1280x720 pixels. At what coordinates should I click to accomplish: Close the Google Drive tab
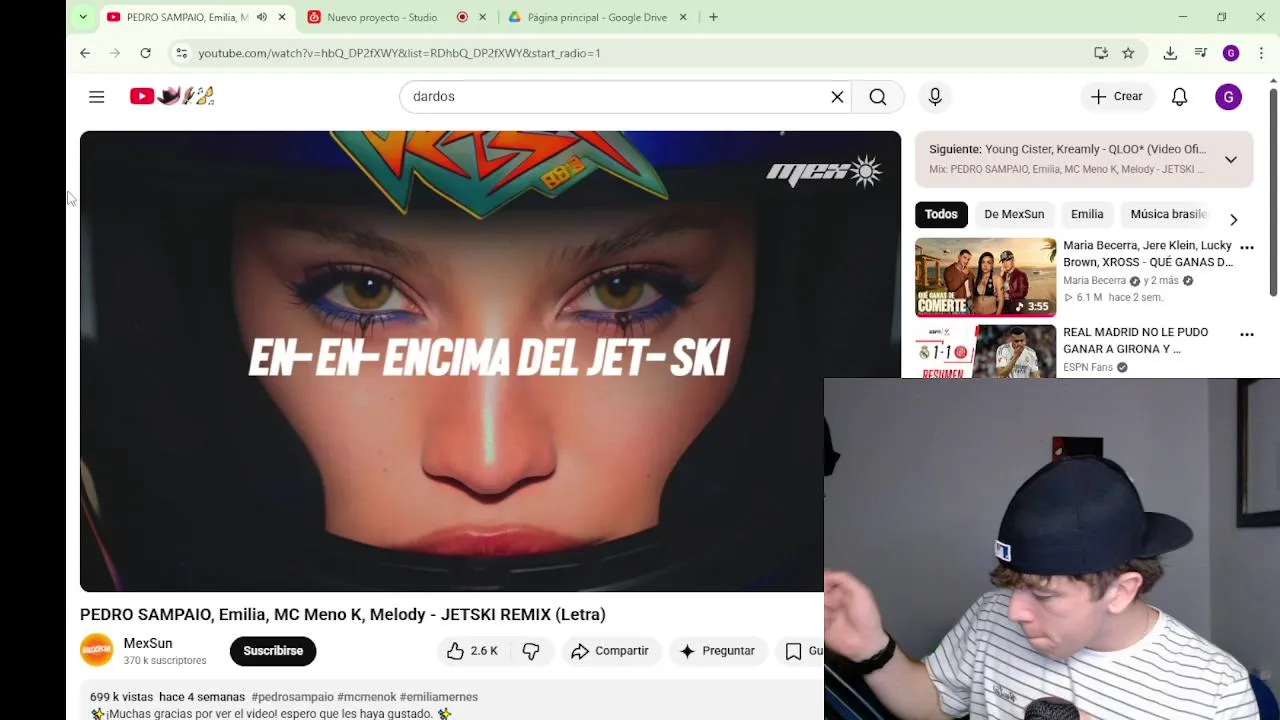tap(683, 17)
